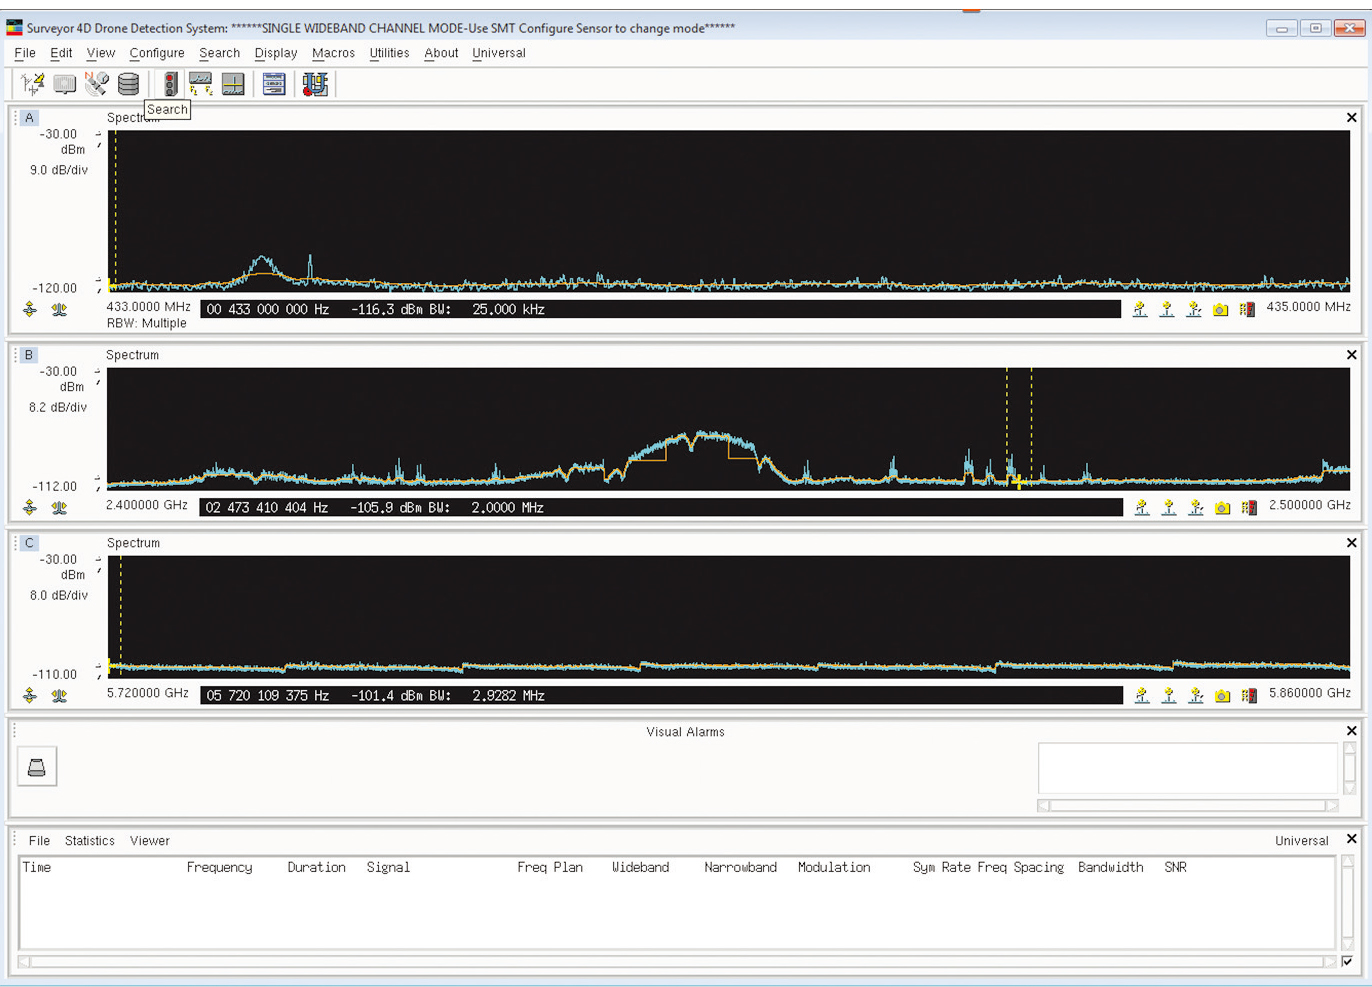Click the F1 F2 spectrum toolbar icon

click(x=200, y=84)
